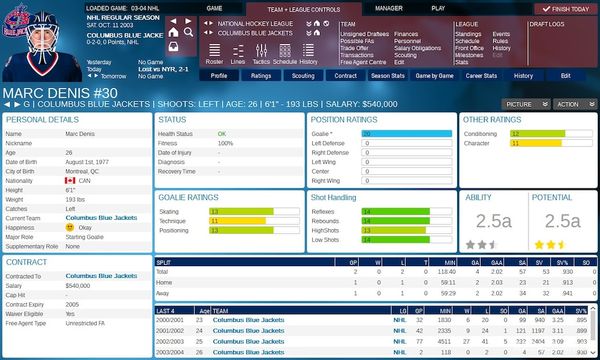Screen dimensions: 600x360
Task: Switch to the Season Stats tab
Action: click(x=388, y=76)
